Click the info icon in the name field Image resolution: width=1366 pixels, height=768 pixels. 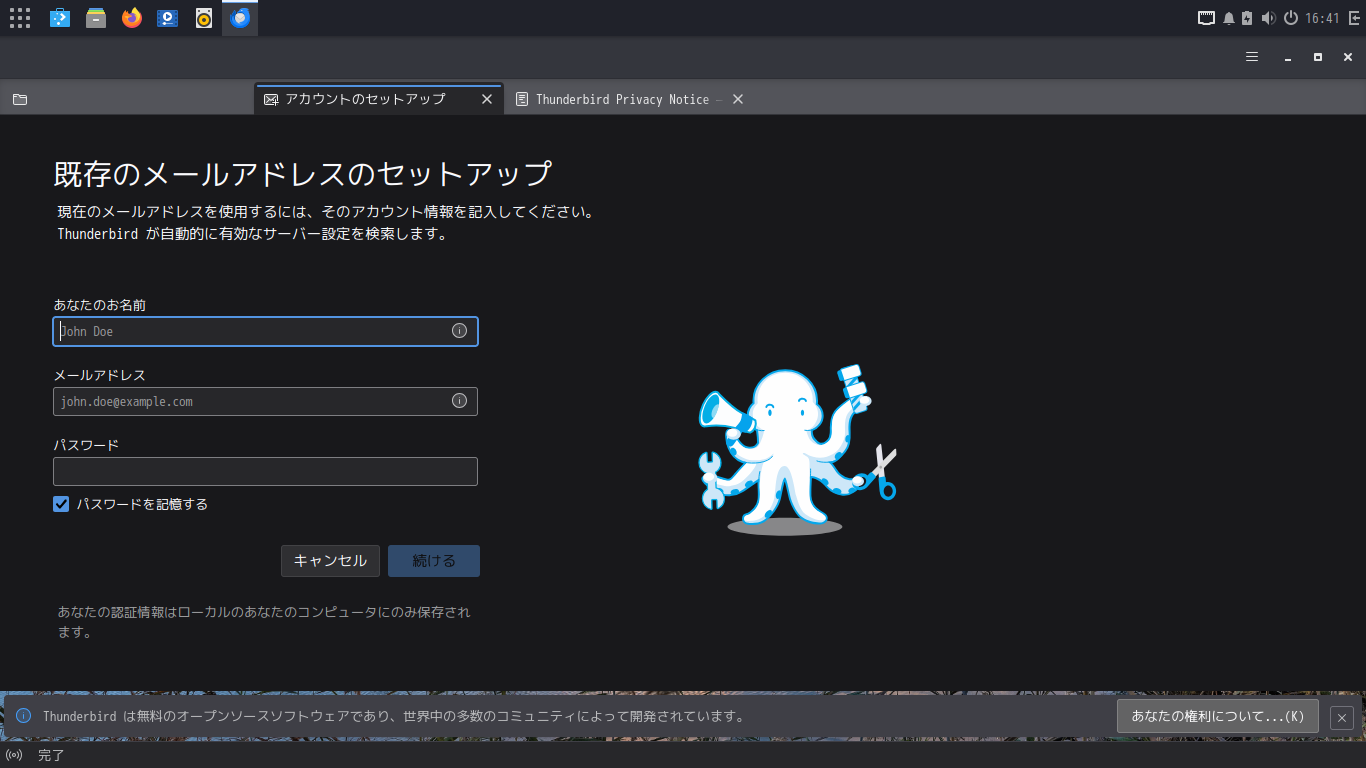click(x=459, y=331)
